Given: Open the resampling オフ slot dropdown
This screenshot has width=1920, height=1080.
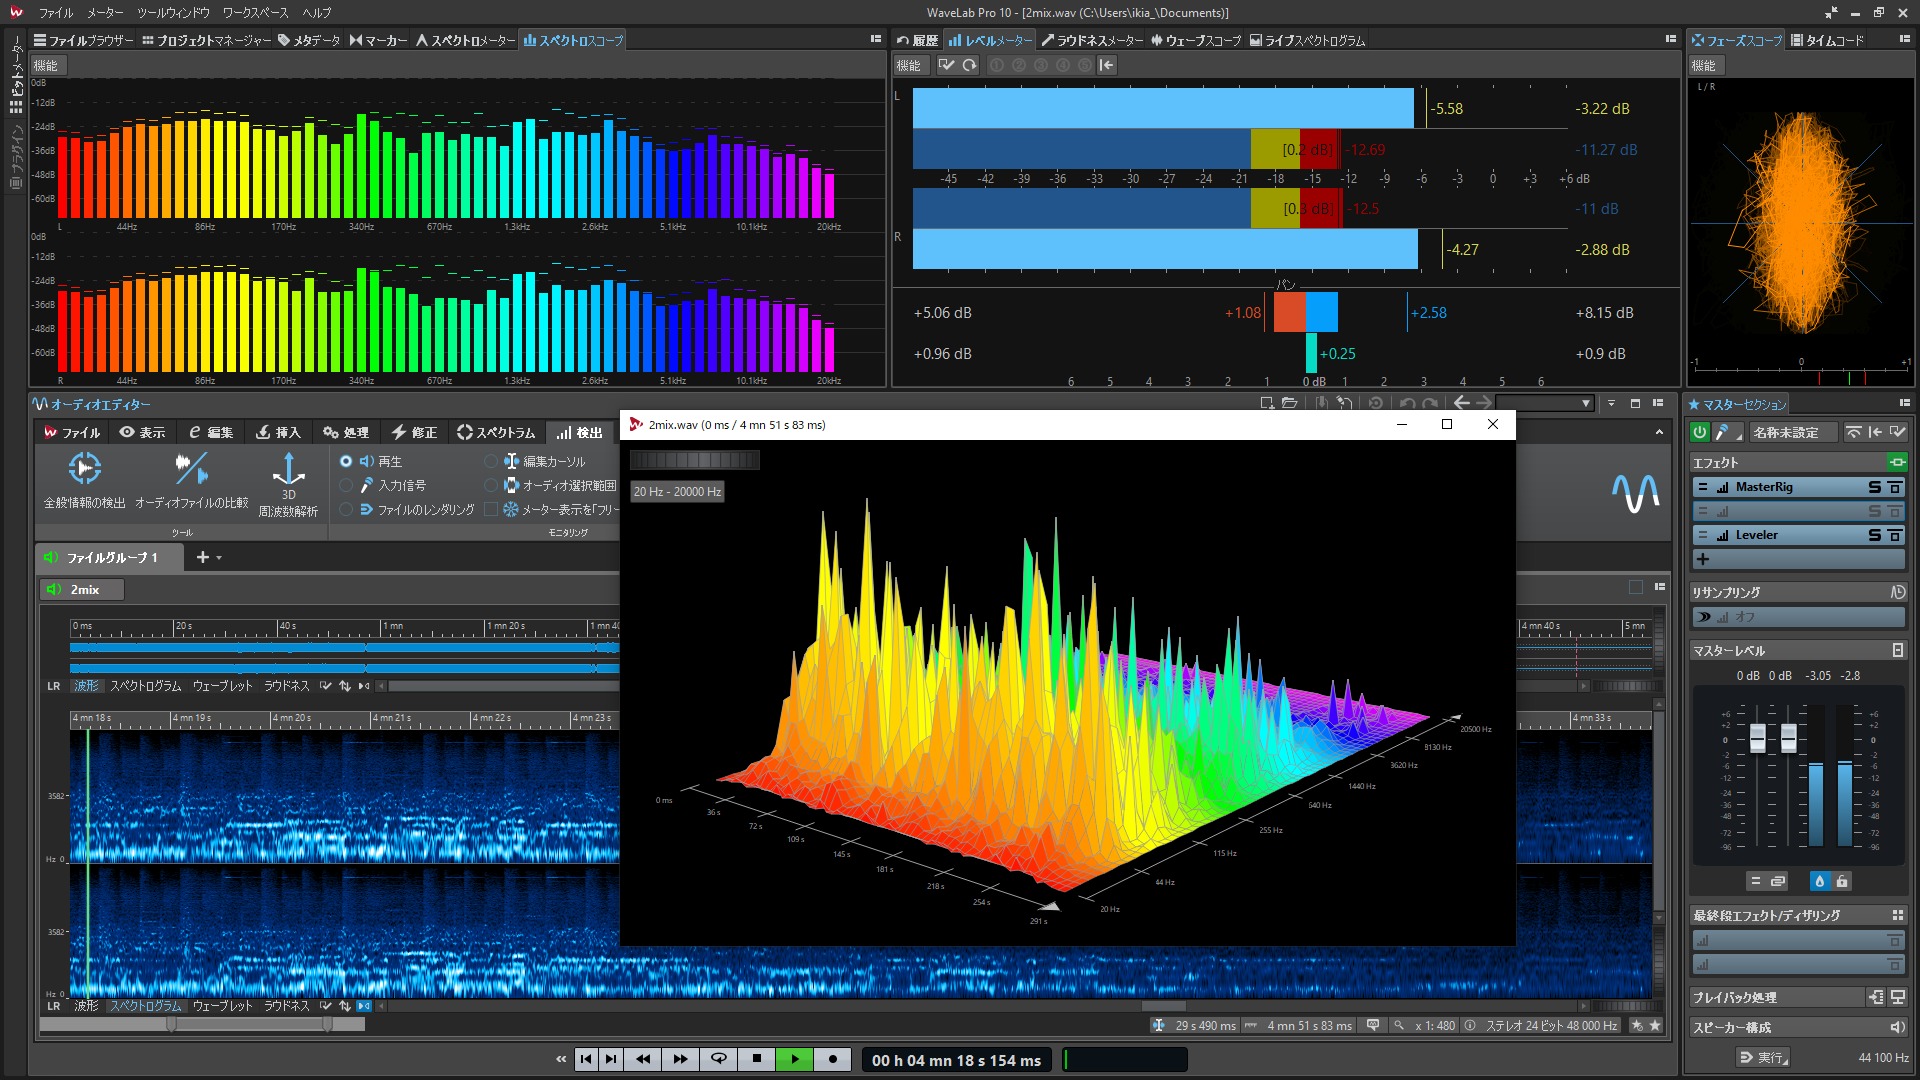Looking at the screenshot, I should pos(1799,617).
